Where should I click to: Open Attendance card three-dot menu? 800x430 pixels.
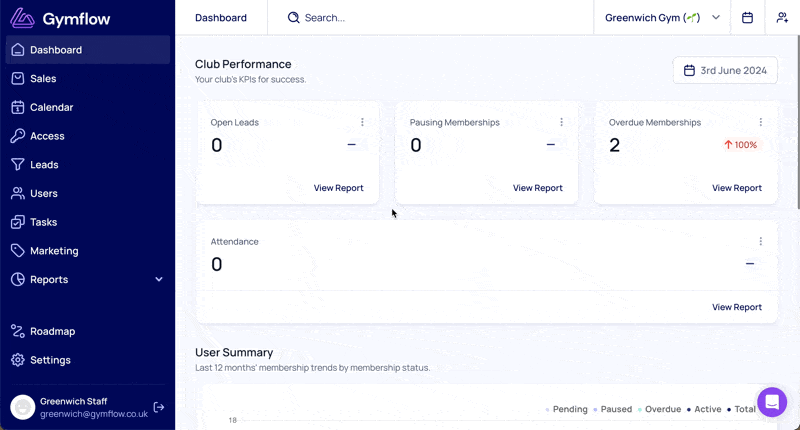pos(760,241)
